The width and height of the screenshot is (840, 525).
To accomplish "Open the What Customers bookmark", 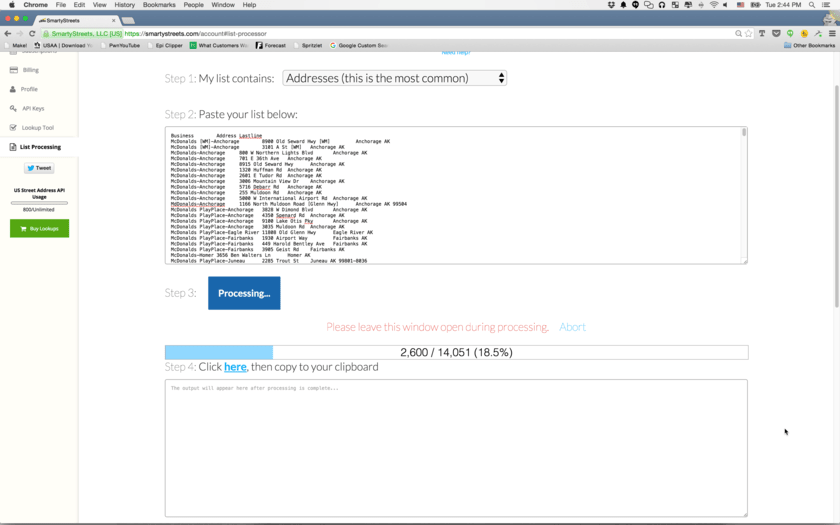I will (219, 46).
